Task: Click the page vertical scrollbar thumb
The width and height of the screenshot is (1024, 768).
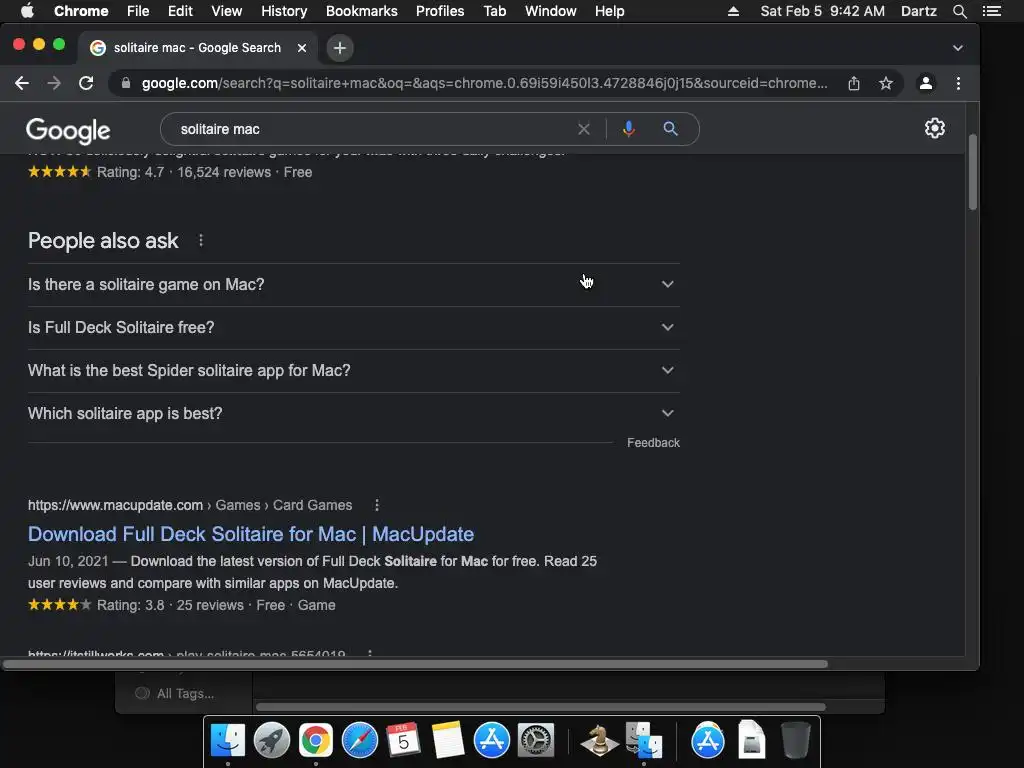Action: pos(972,172)
